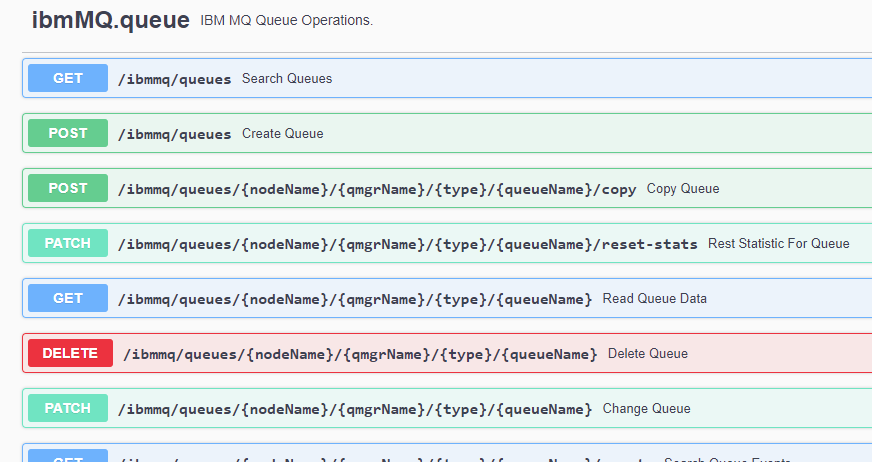Click the PATCH badge for Change Queue
The width and height of the screenshot is (872, 462).
[68, 408]
